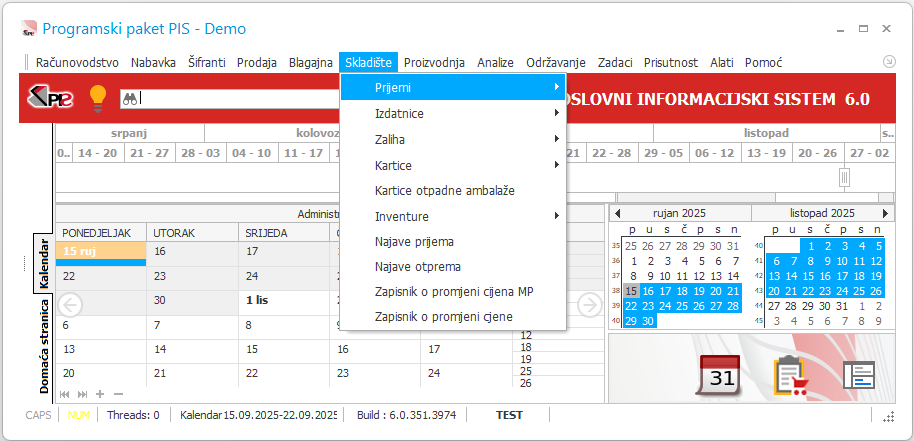The image size is (914, 441).
Task: Open the Nabavka menu
Action: click(153, 62)
